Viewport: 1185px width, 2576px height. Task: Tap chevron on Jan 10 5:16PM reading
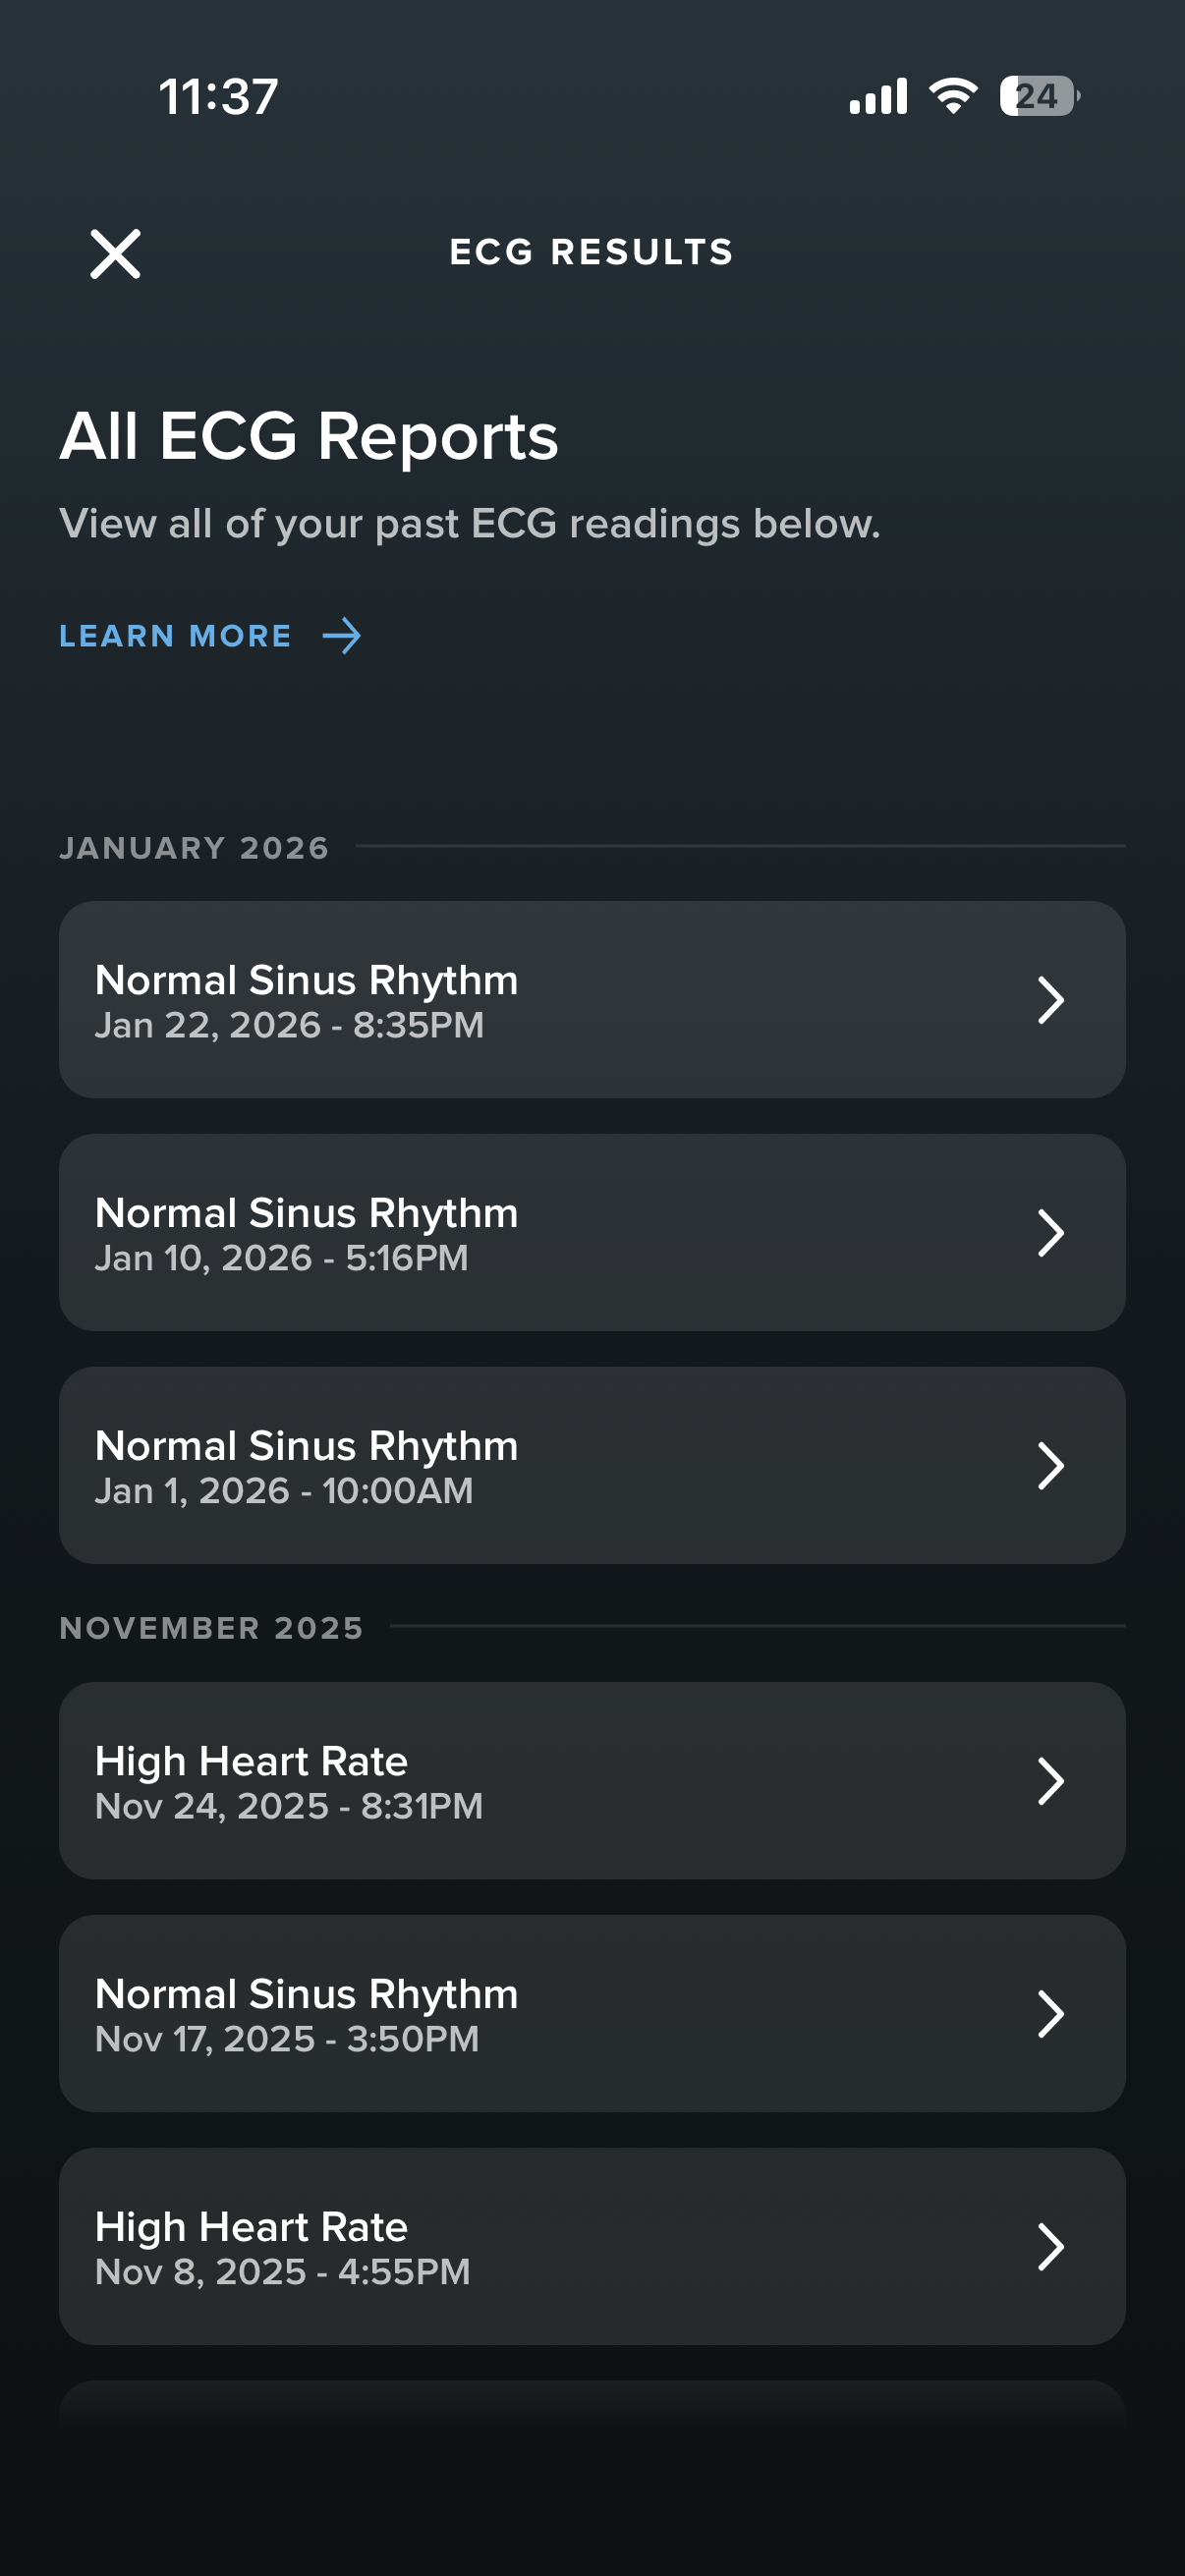(1050, 1233)
